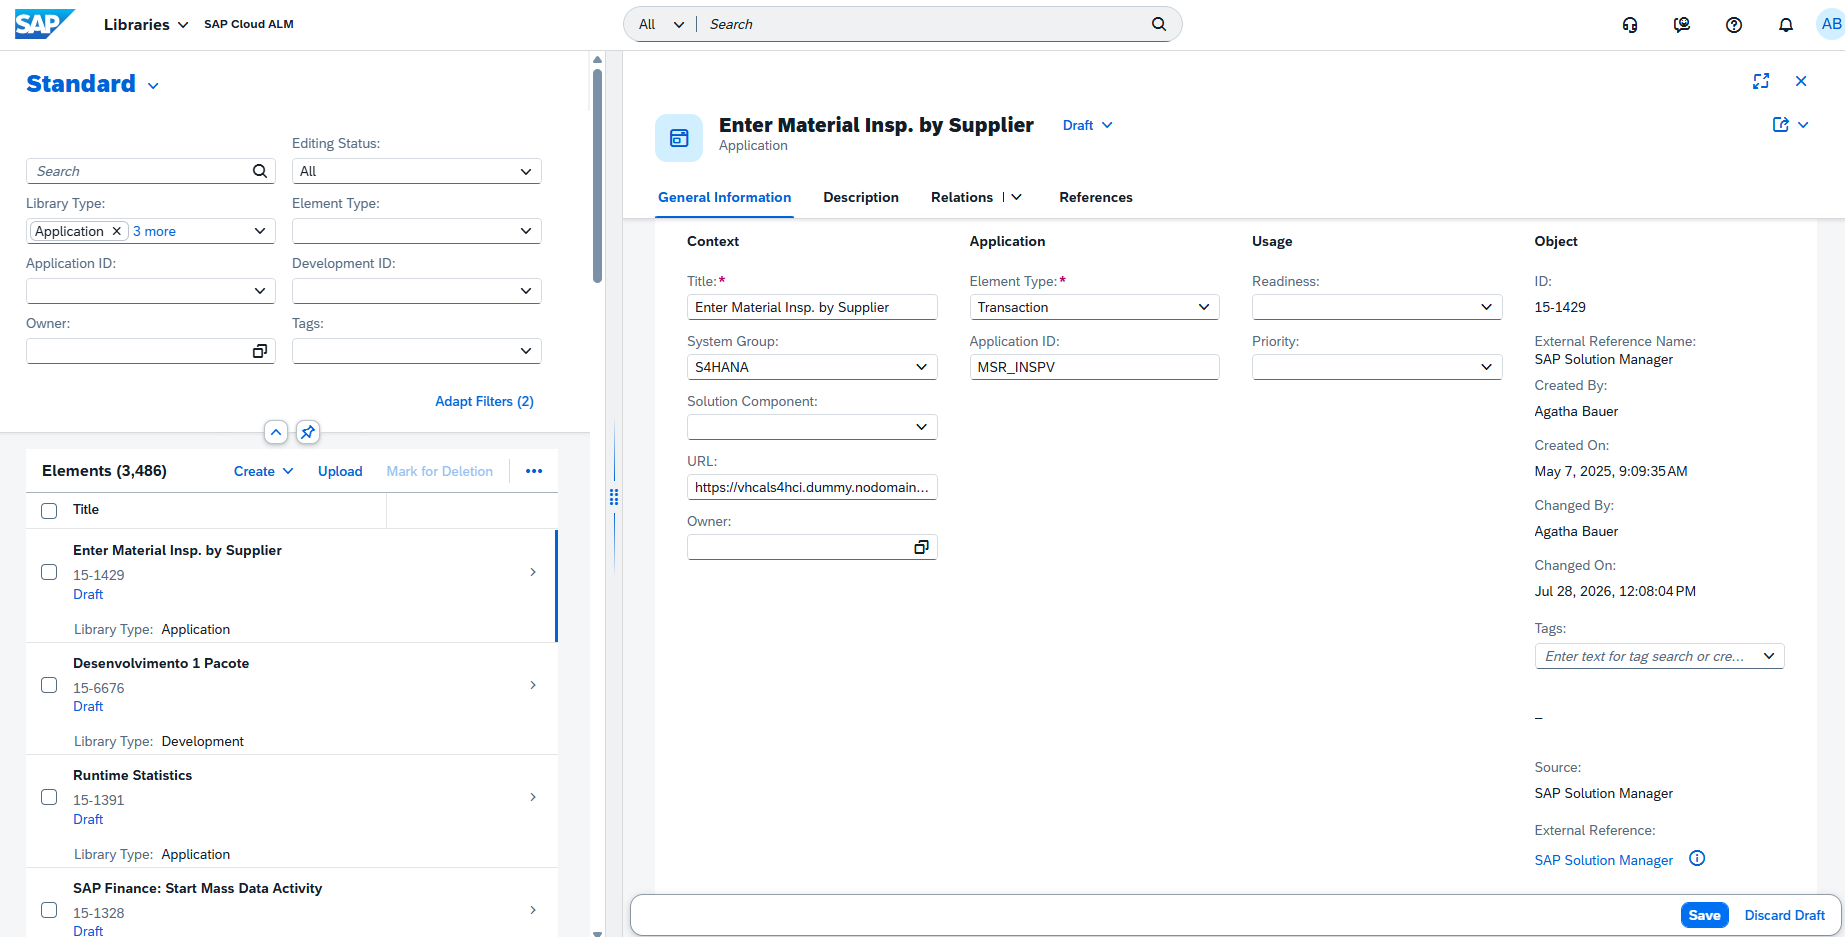The height and width of the screenshot is (937, 1845).
Task: Switch to the References tab
Action: [1096, 197]
